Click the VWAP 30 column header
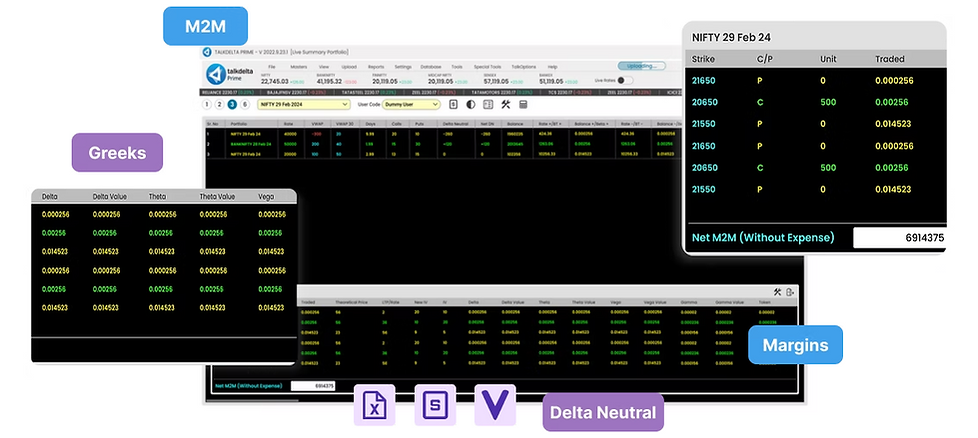This screenshot has height=438, width=978. [346, 124]
